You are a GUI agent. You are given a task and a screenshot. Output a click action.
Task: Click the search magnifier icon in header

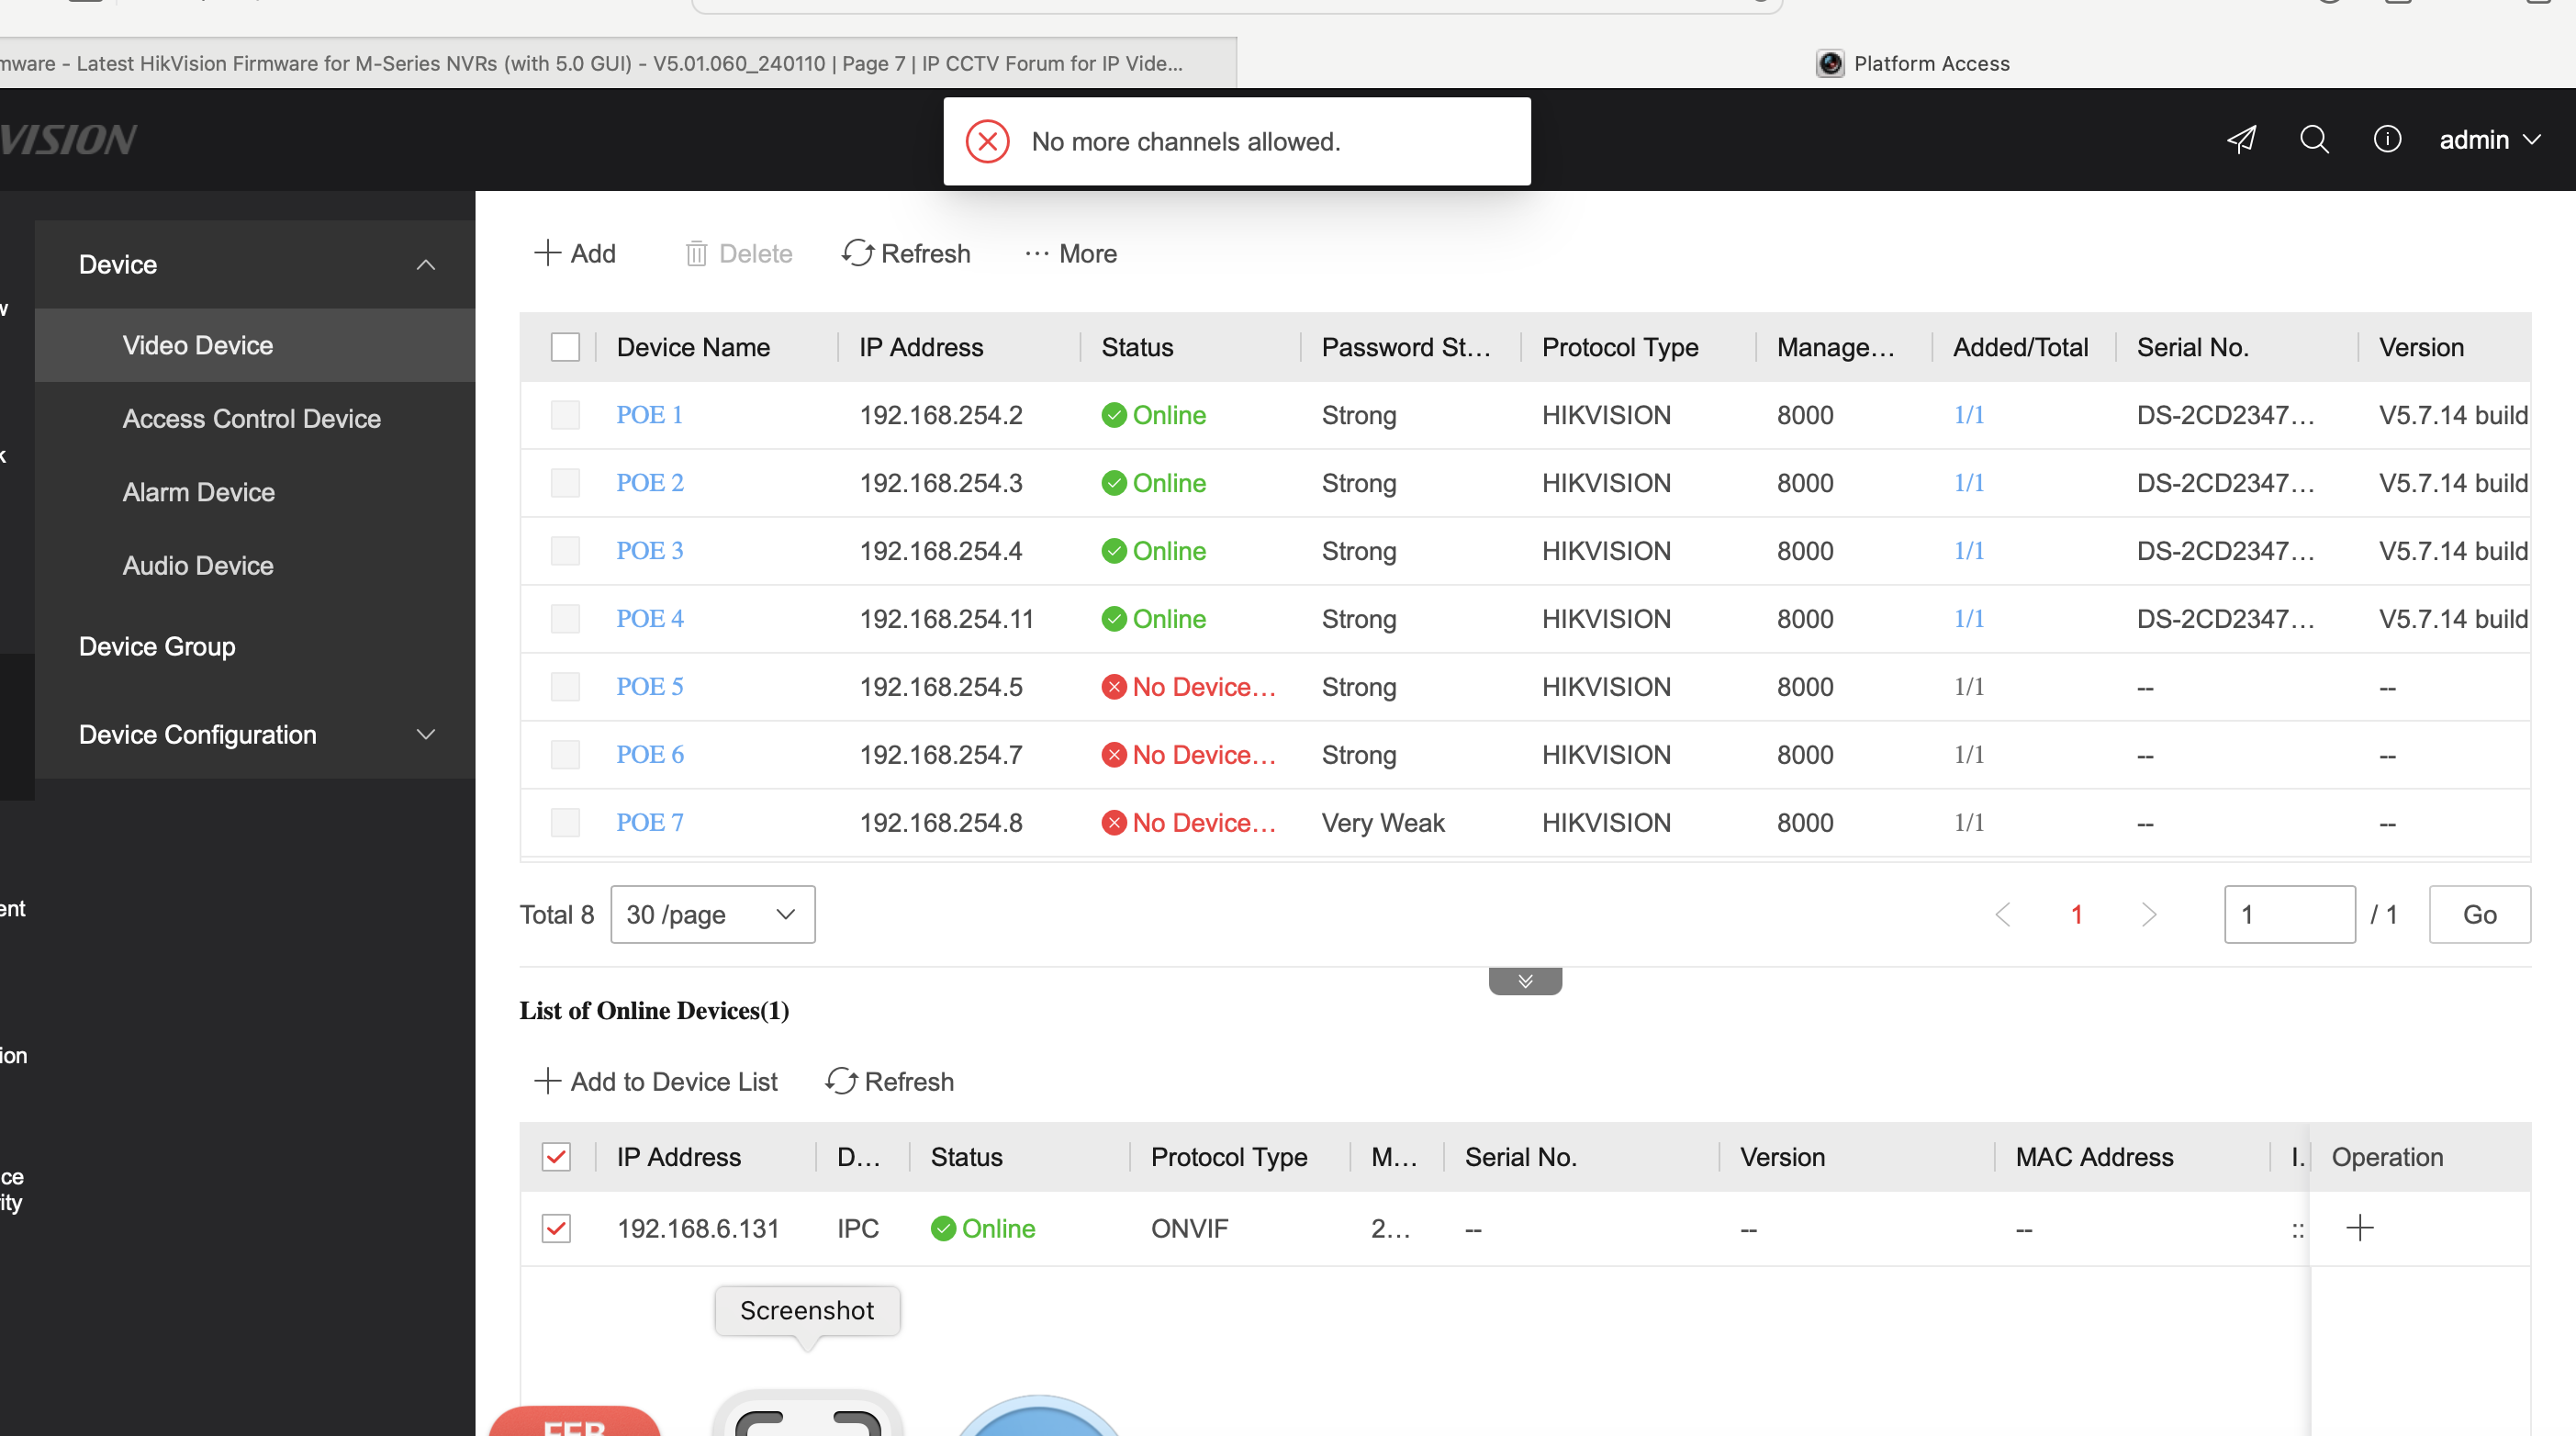pos(2313,139)
